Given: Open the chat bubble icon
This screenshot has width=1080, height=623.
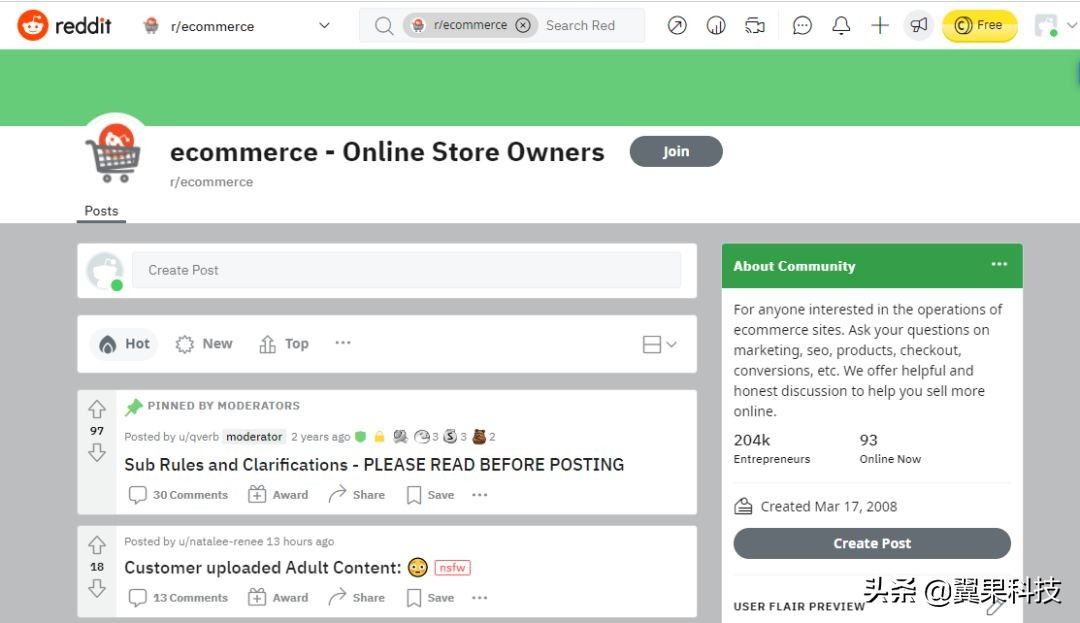Looking at the screenshot, I should click(802, 25).
